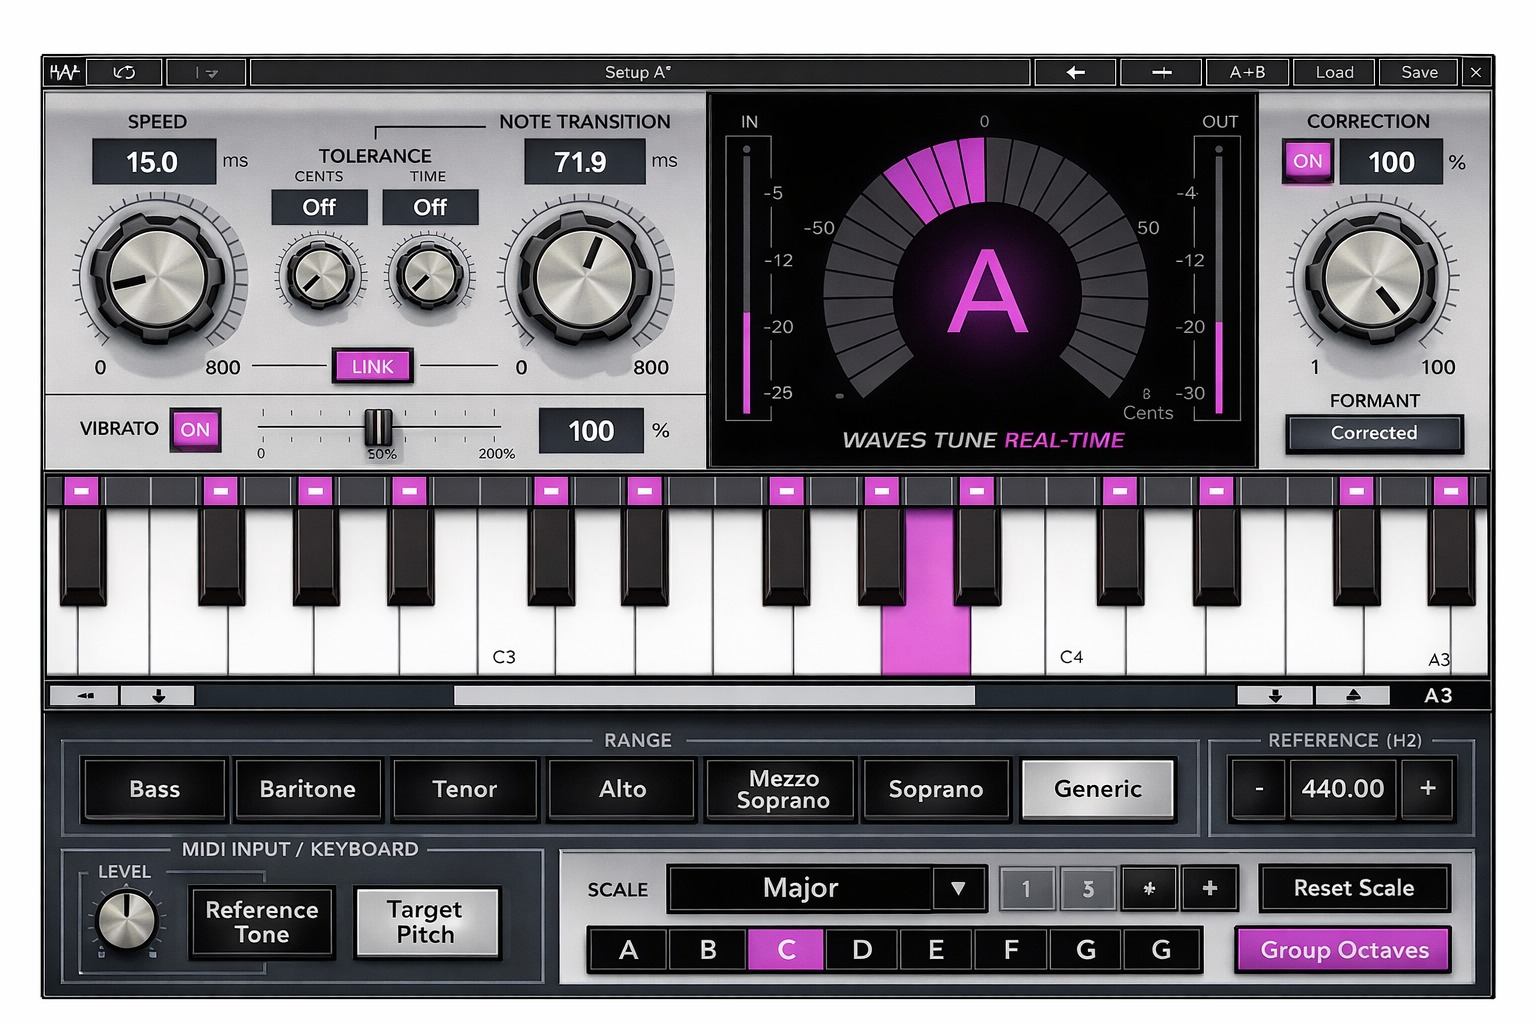The image size is (1536, 1024).
Task: Toggle the LINK button between speed knobs
Action: pos(372,367)
